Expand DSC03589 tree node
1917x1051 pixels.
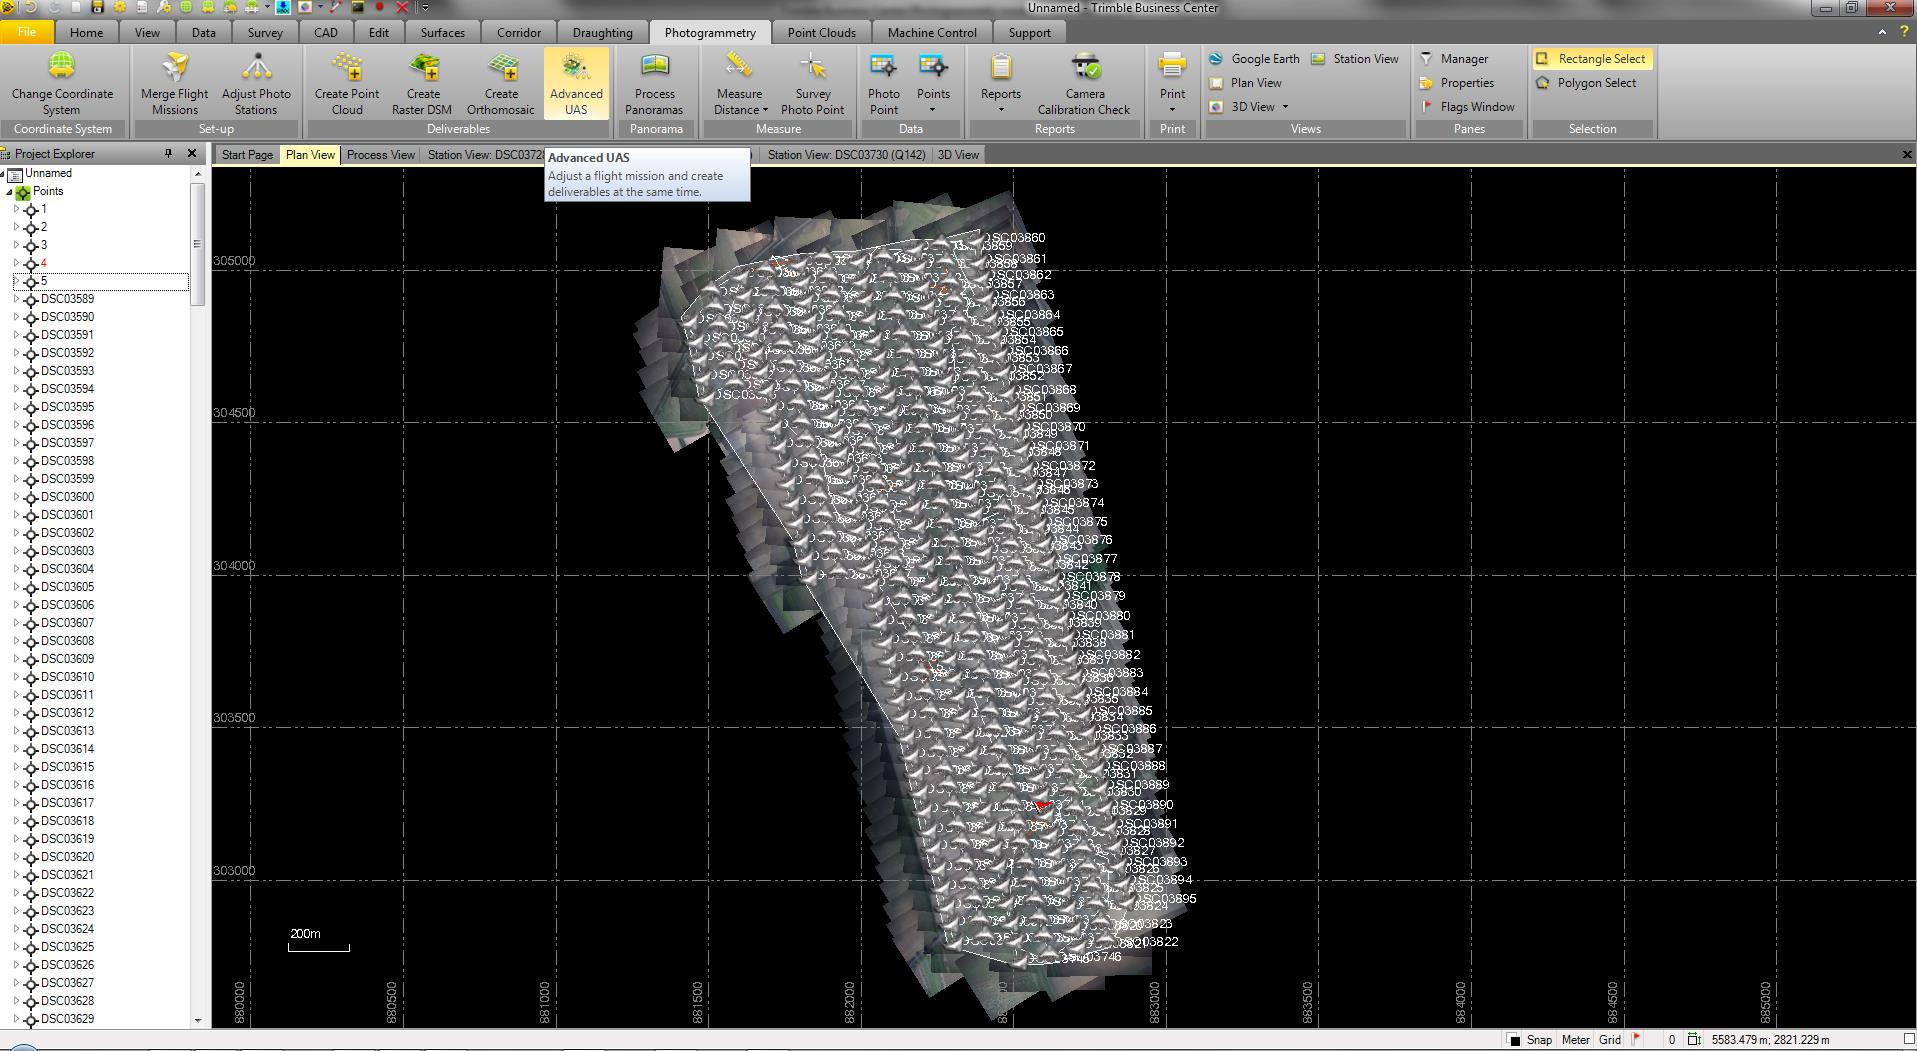pyautogui.click(x=16, y=299)
